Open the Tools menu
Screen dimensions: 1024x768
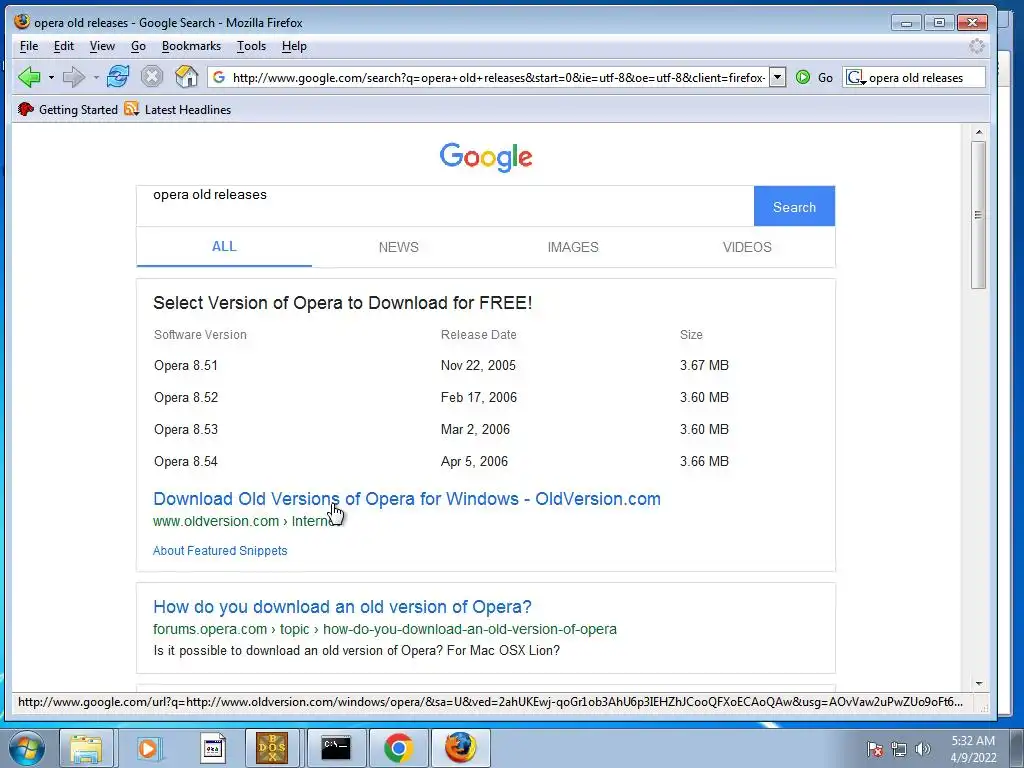[x=251, y=46]
